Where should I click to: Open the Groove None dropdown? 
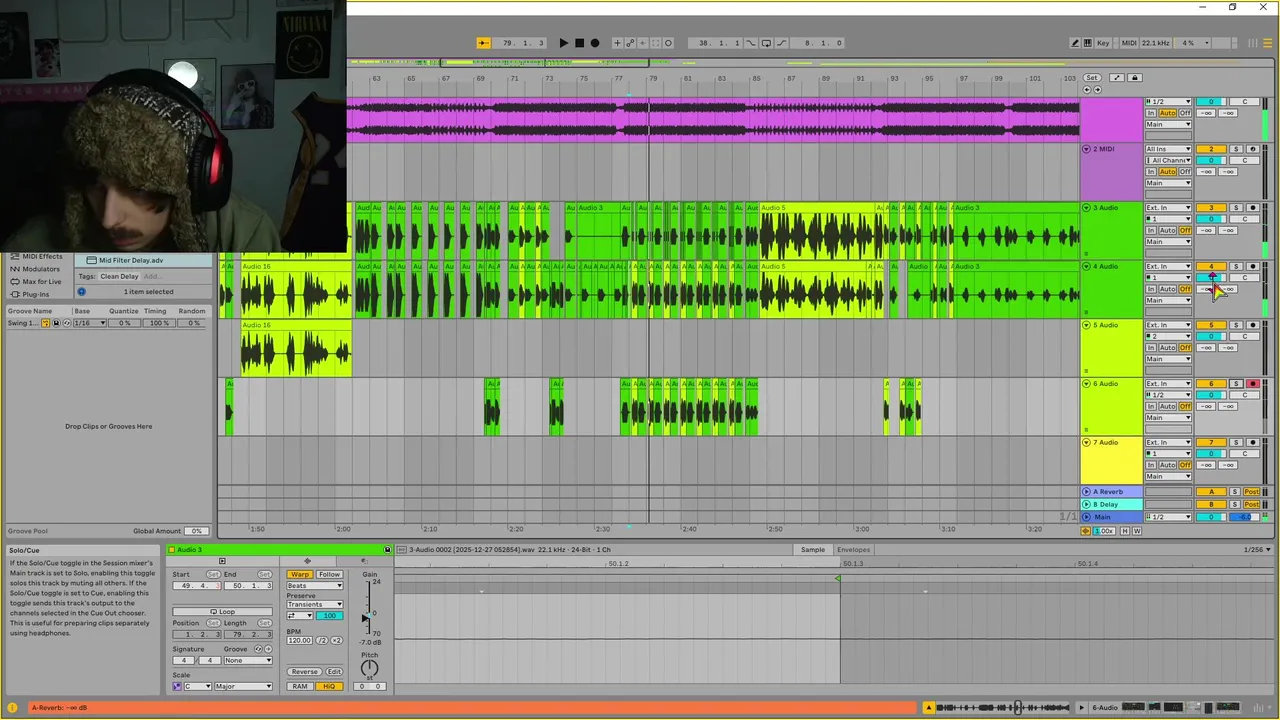tap(248, 660)
